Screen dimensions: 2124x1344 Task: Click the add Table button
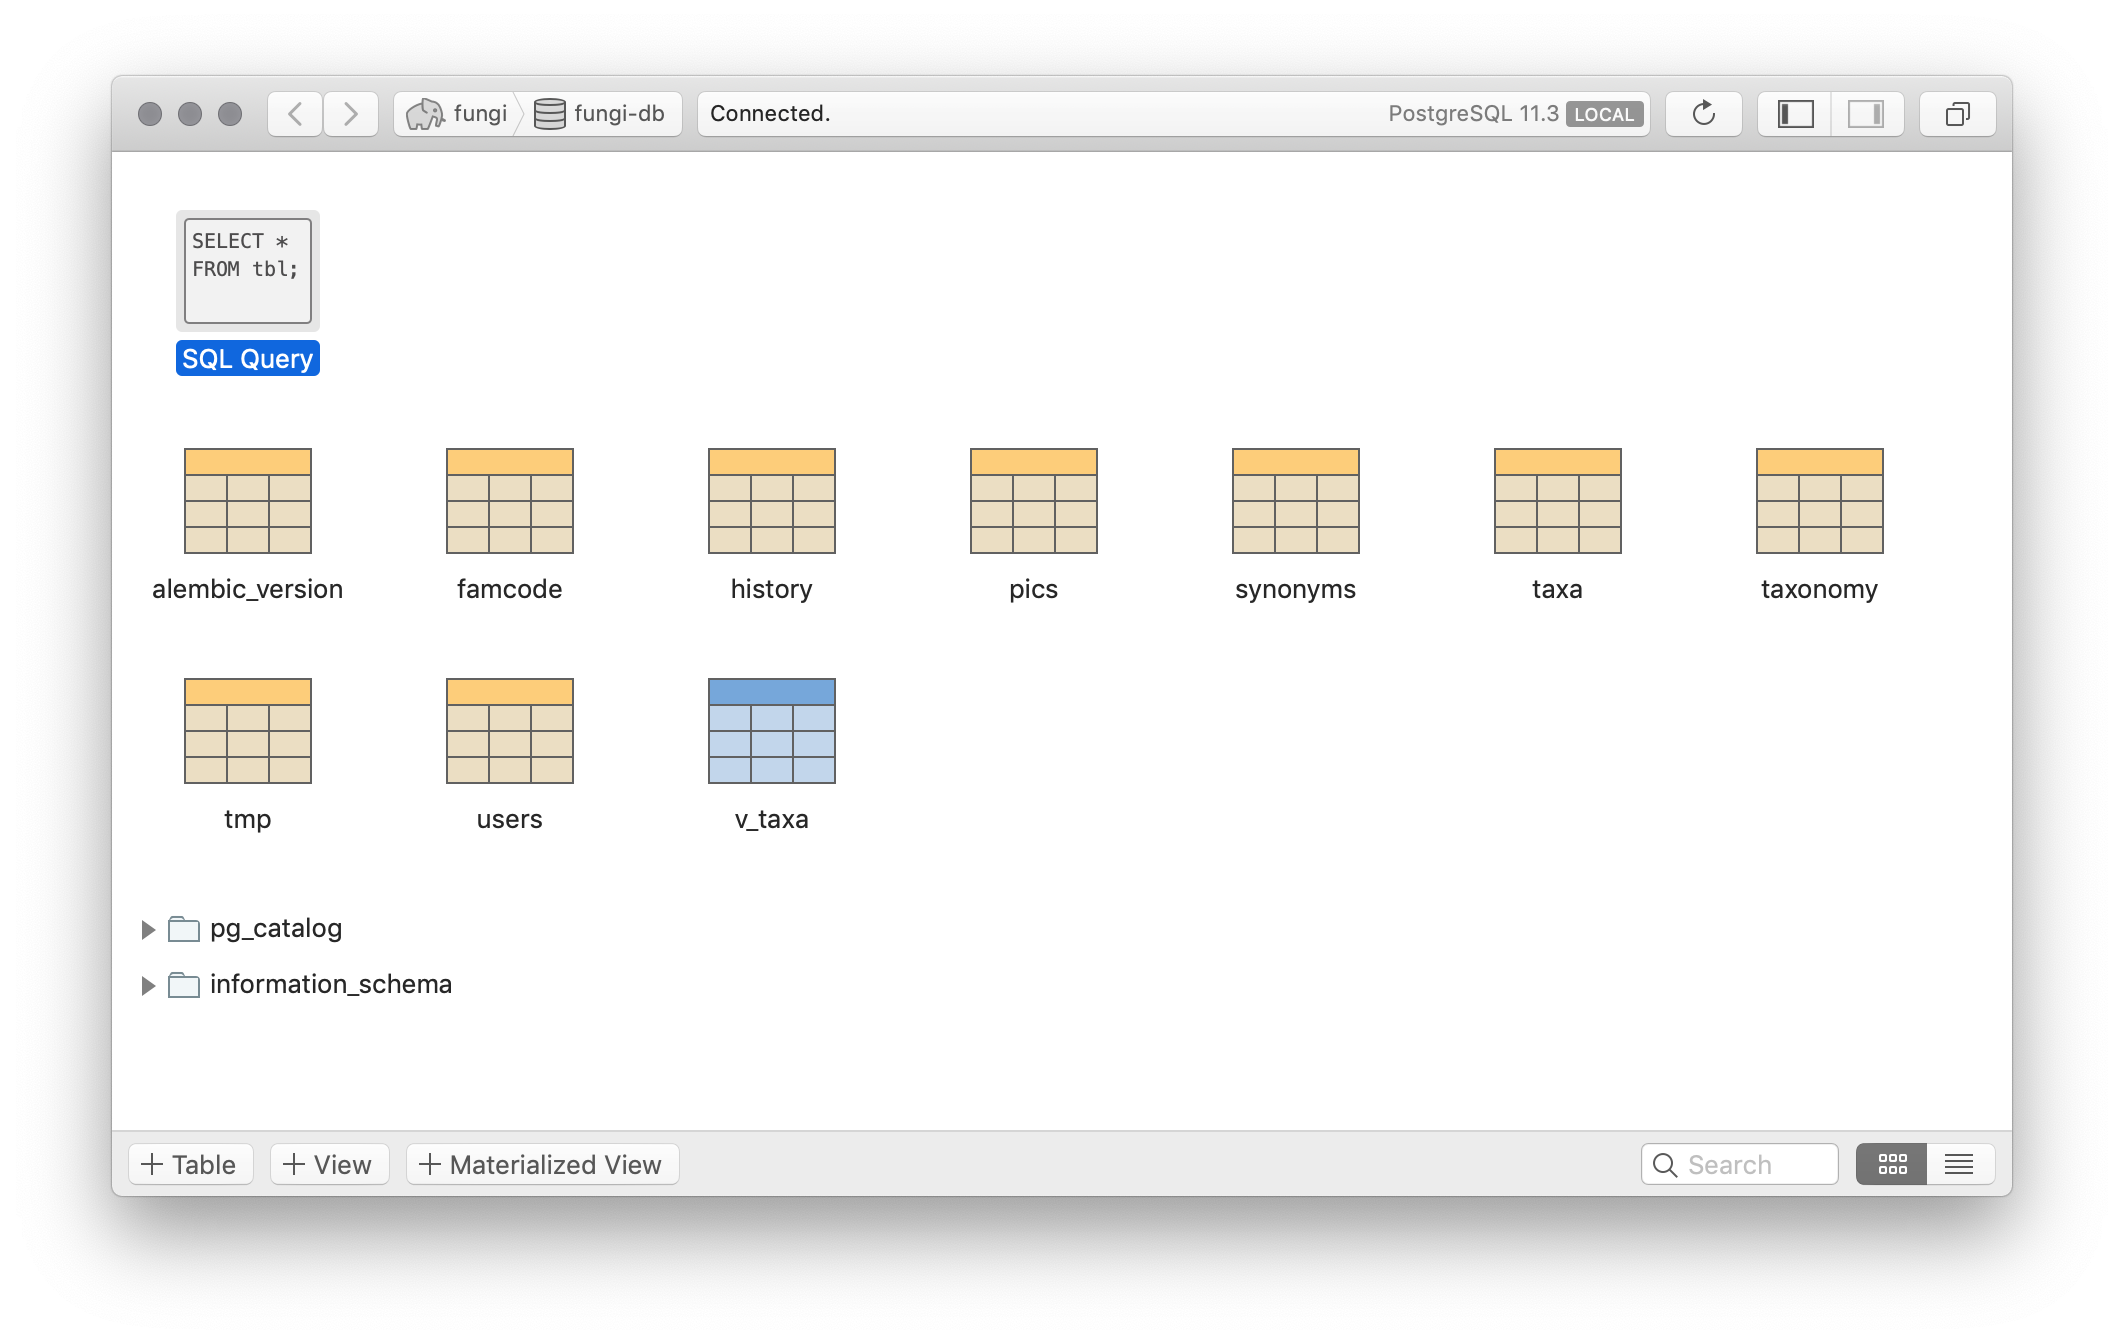(190, 1164)
